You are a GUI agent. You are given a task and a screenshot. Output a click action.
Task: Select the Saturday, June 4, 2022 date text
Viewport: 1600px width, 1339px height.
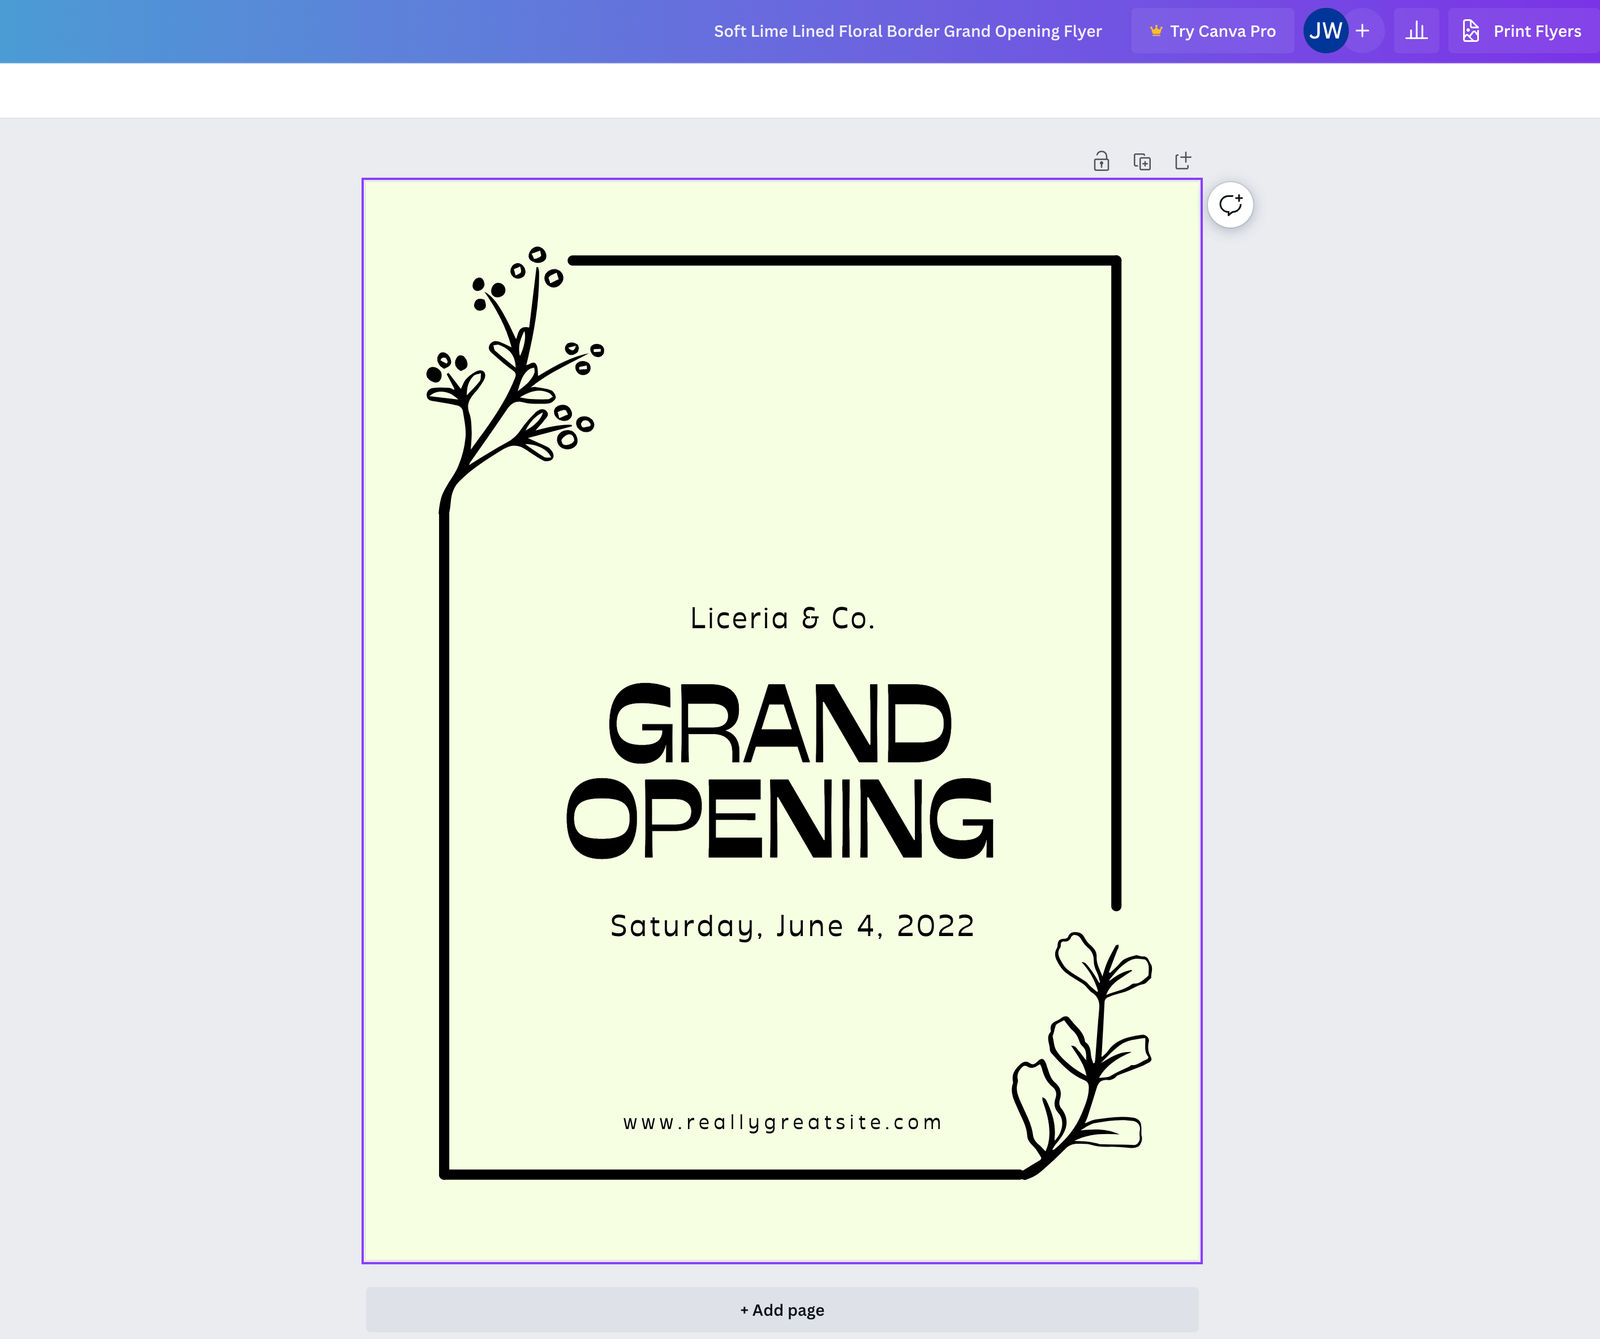(x=791, y=926)
